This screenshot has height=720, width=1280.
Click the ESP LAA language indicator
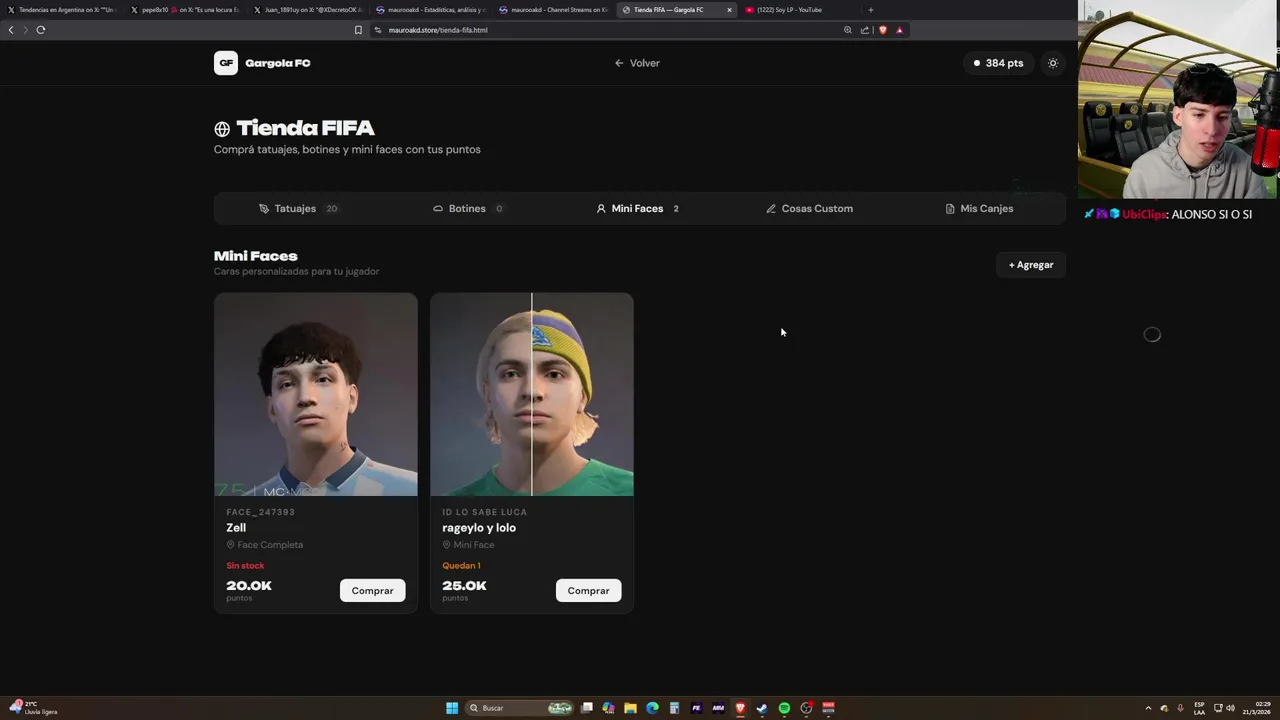pos(1199,708)
